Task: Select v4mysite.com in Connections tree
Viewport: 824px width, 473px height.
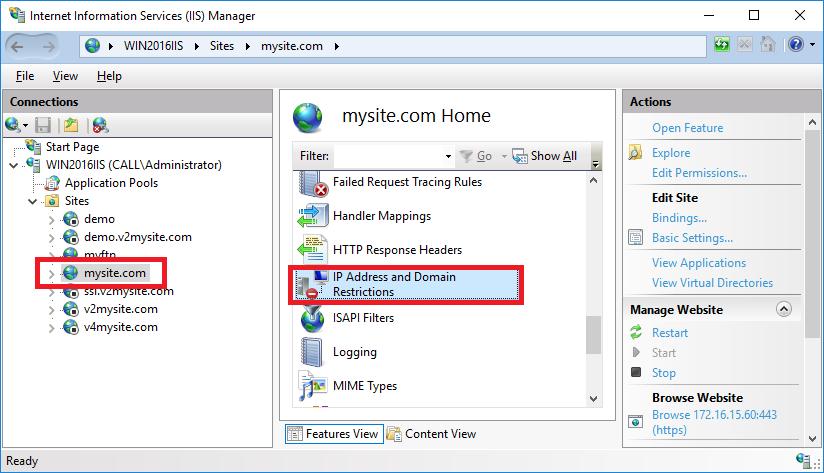Action: point(121,327)
